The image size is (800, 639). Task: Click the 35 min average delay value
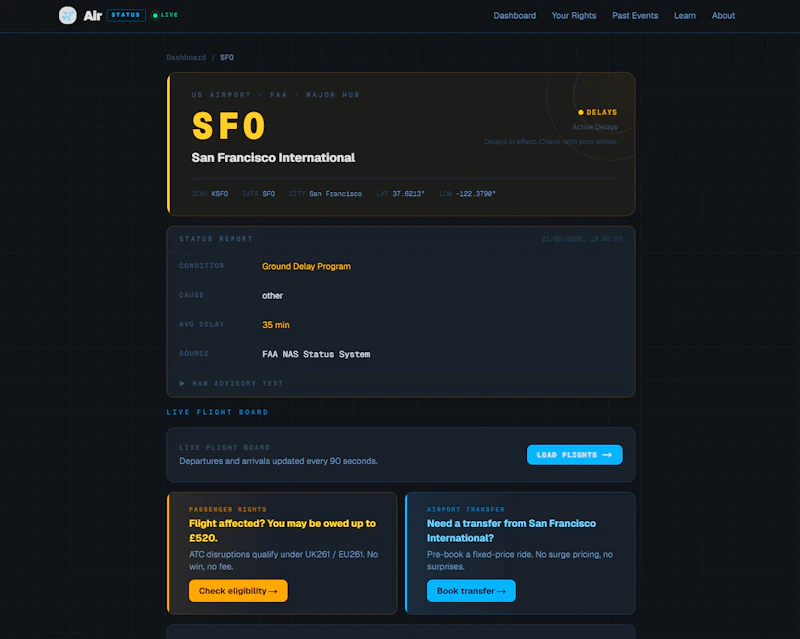(x=276, y=325)
